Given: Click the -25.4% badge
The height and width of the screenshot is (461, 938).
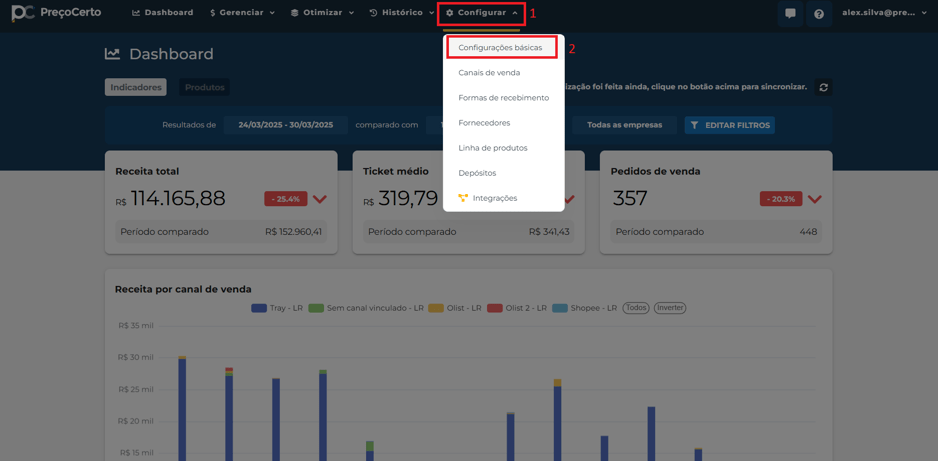Looking at the screenshot, I should coord(286,199).
